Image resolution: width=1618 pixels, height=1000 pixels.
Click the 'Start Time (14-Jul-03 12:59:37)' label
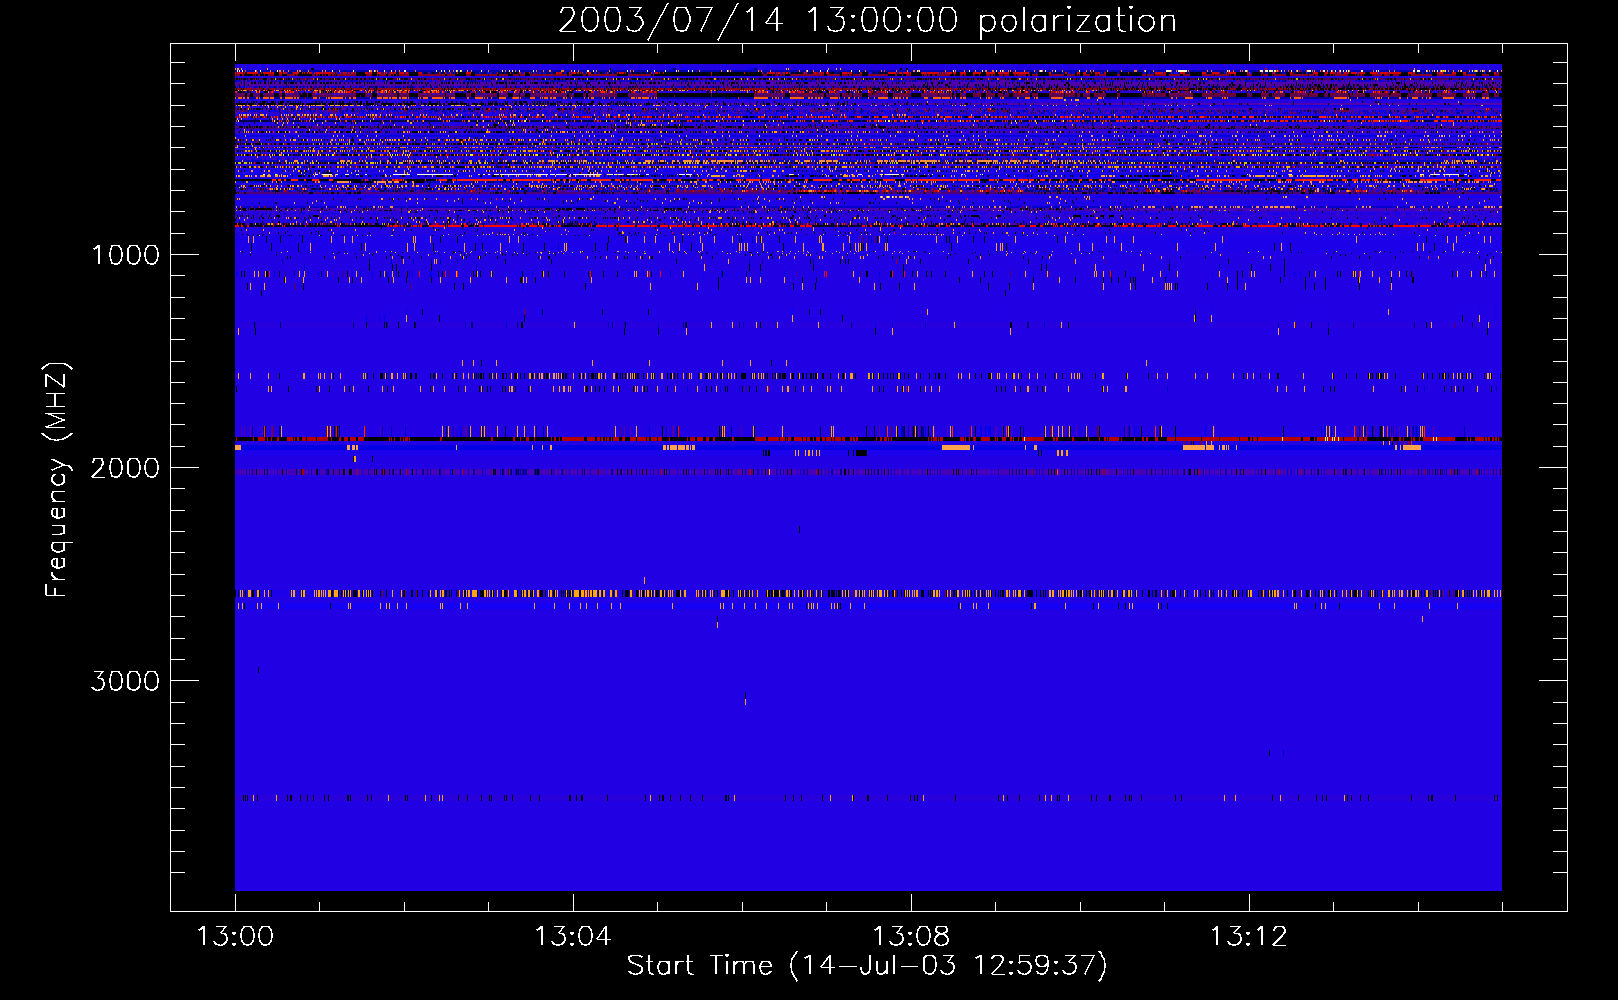pos(867,966)
